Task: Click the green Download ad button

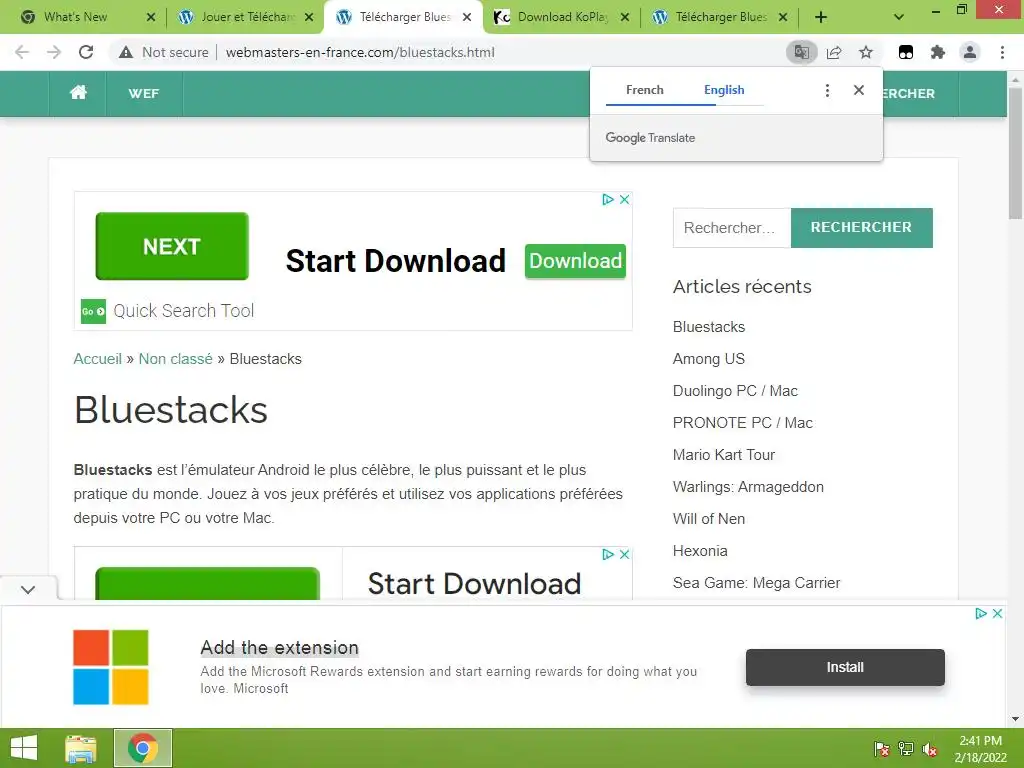Action: click(x=575, y=261)
